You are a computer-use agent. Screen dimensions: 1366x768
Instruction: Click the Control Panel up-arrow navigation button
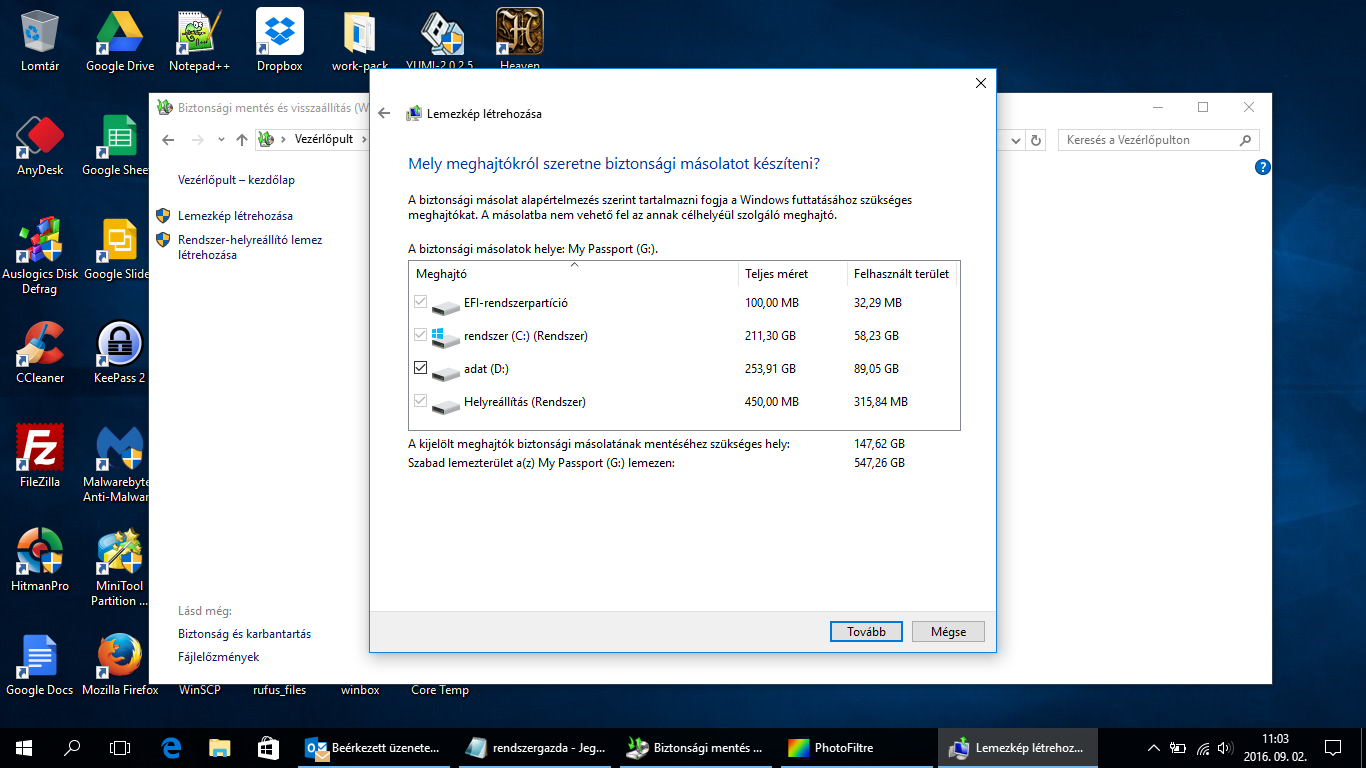pyautogui.click(x=241, y=140)
